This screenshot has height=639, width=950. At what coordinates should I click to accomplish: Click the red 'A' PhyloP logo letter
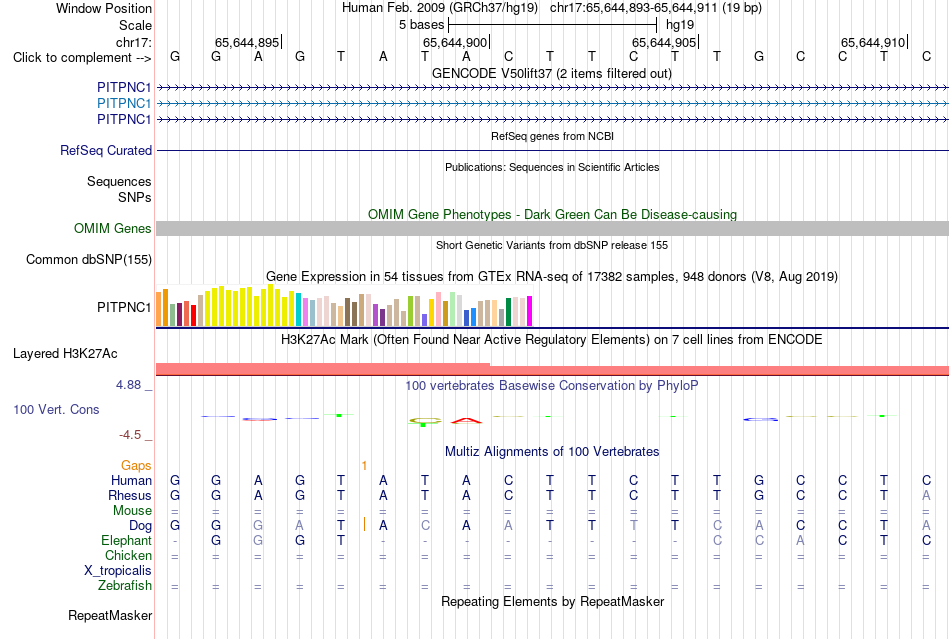click(466, 420)
